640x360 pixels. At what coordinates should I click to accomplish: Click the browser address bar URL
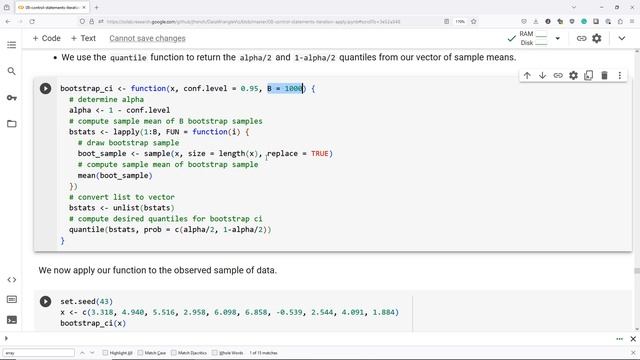click(253, 22)
